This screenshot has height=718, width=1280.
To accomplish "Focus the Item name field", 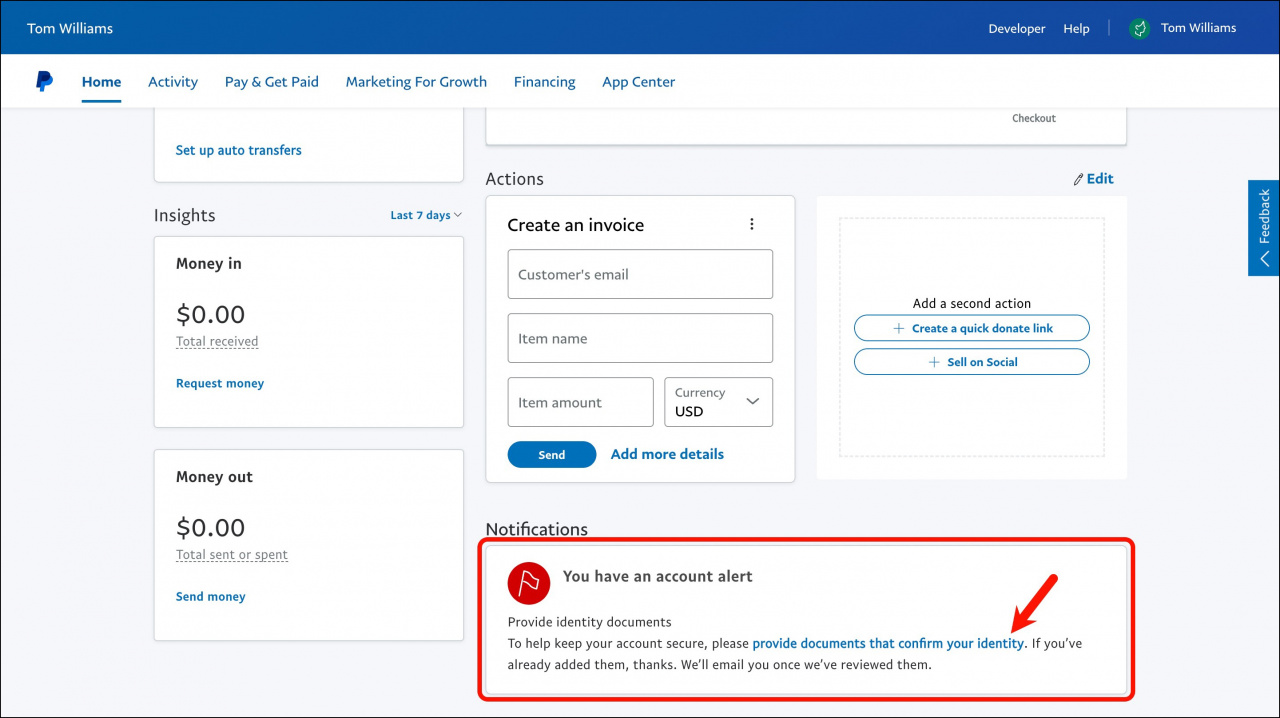I will tap(640, 338).
